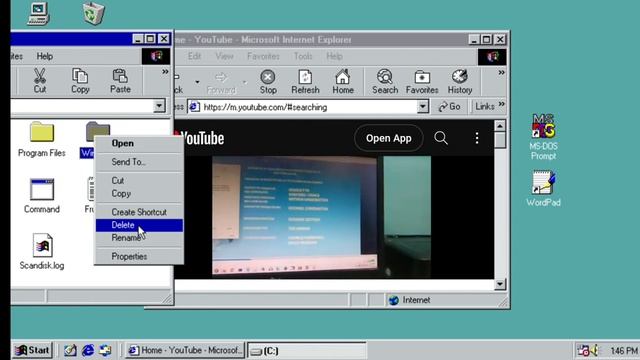Expand the C: window toolbar overflow chevron

coord(165,72)
